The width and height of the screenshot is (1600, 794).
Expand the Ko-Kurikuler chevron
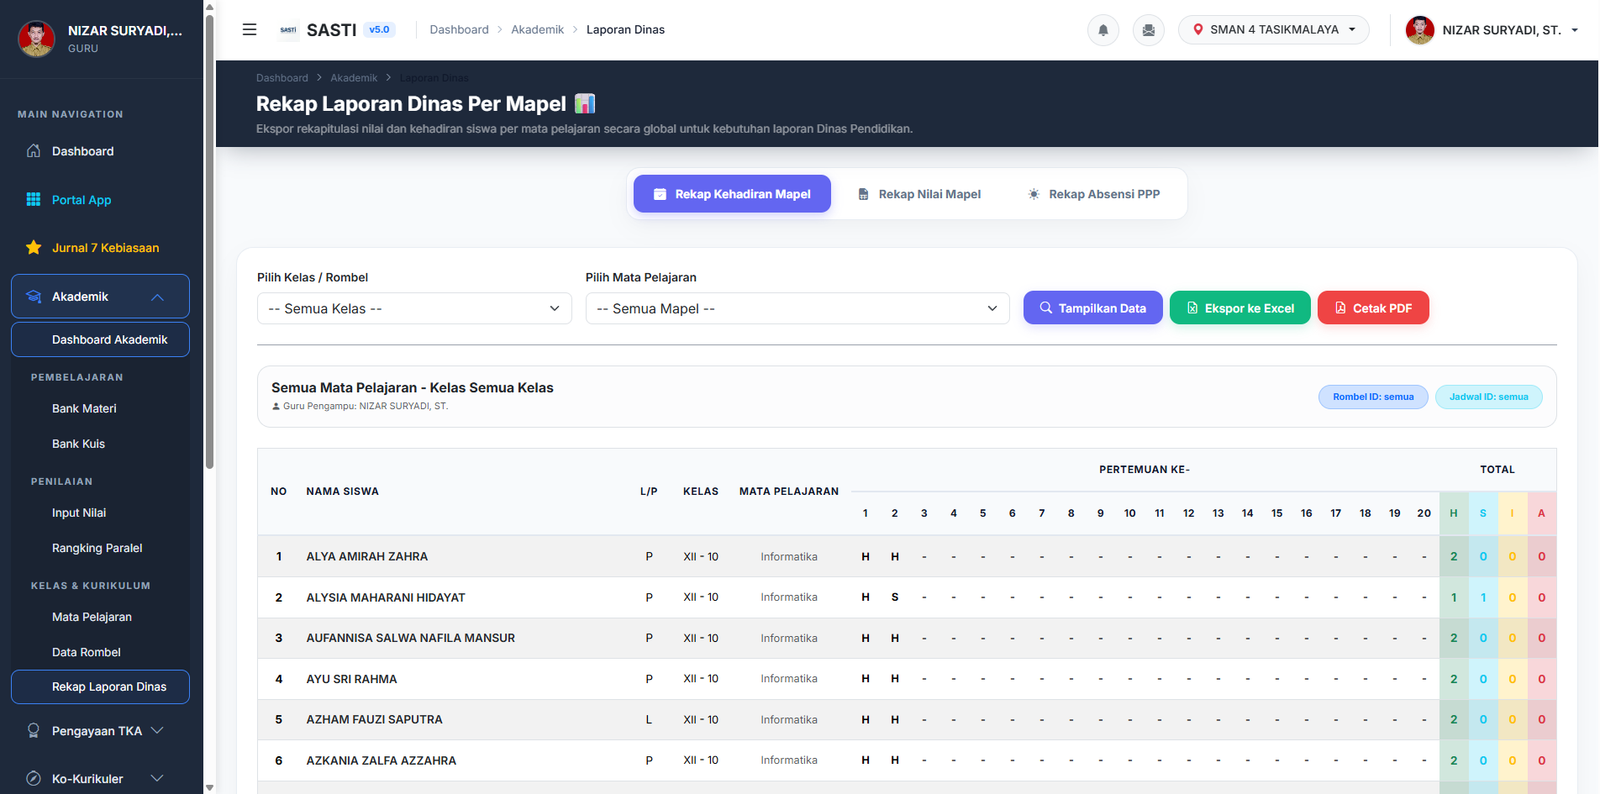(x=157, y=779)
